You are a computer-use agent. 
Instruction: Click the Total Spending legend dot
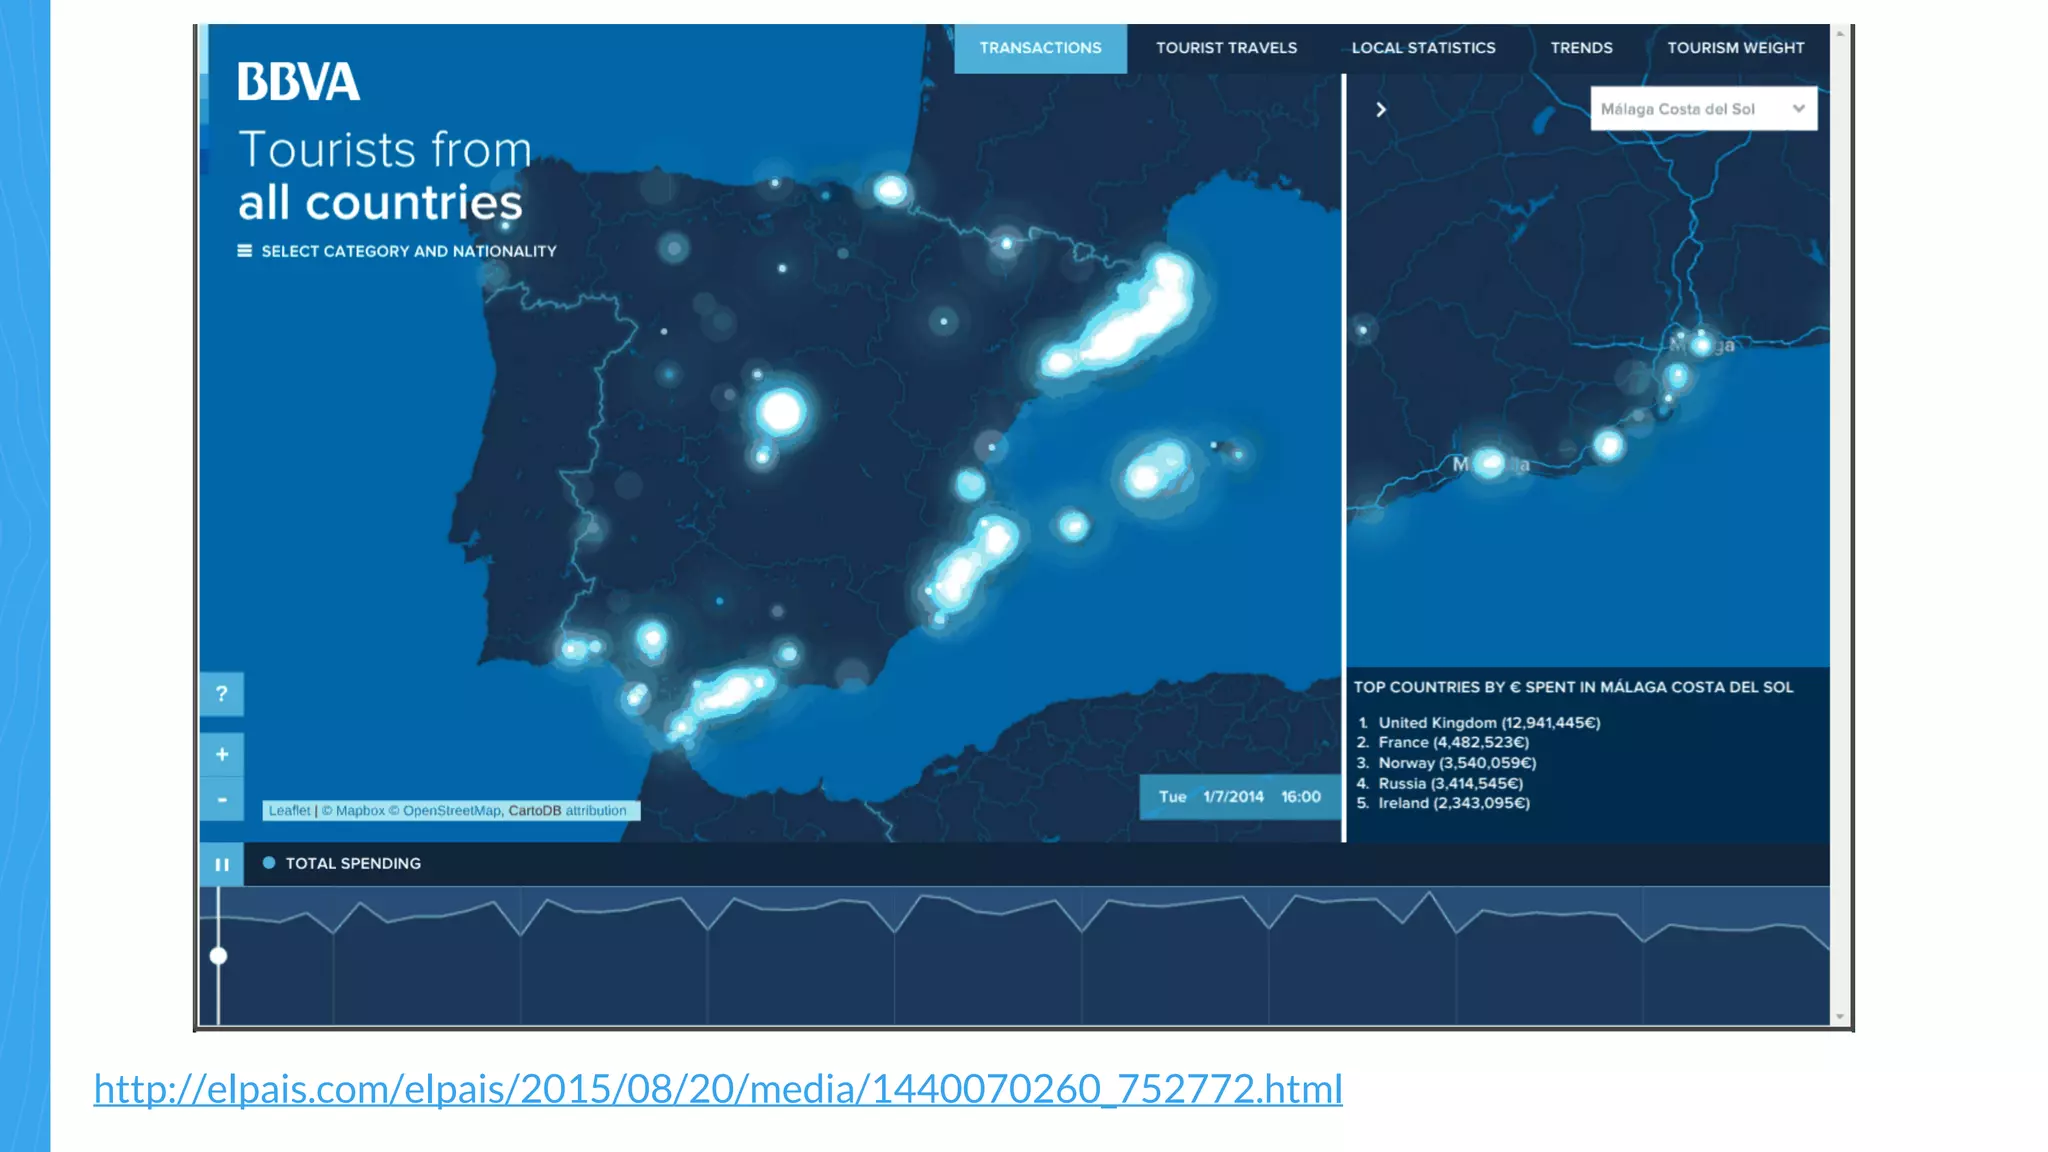(269, 863)
